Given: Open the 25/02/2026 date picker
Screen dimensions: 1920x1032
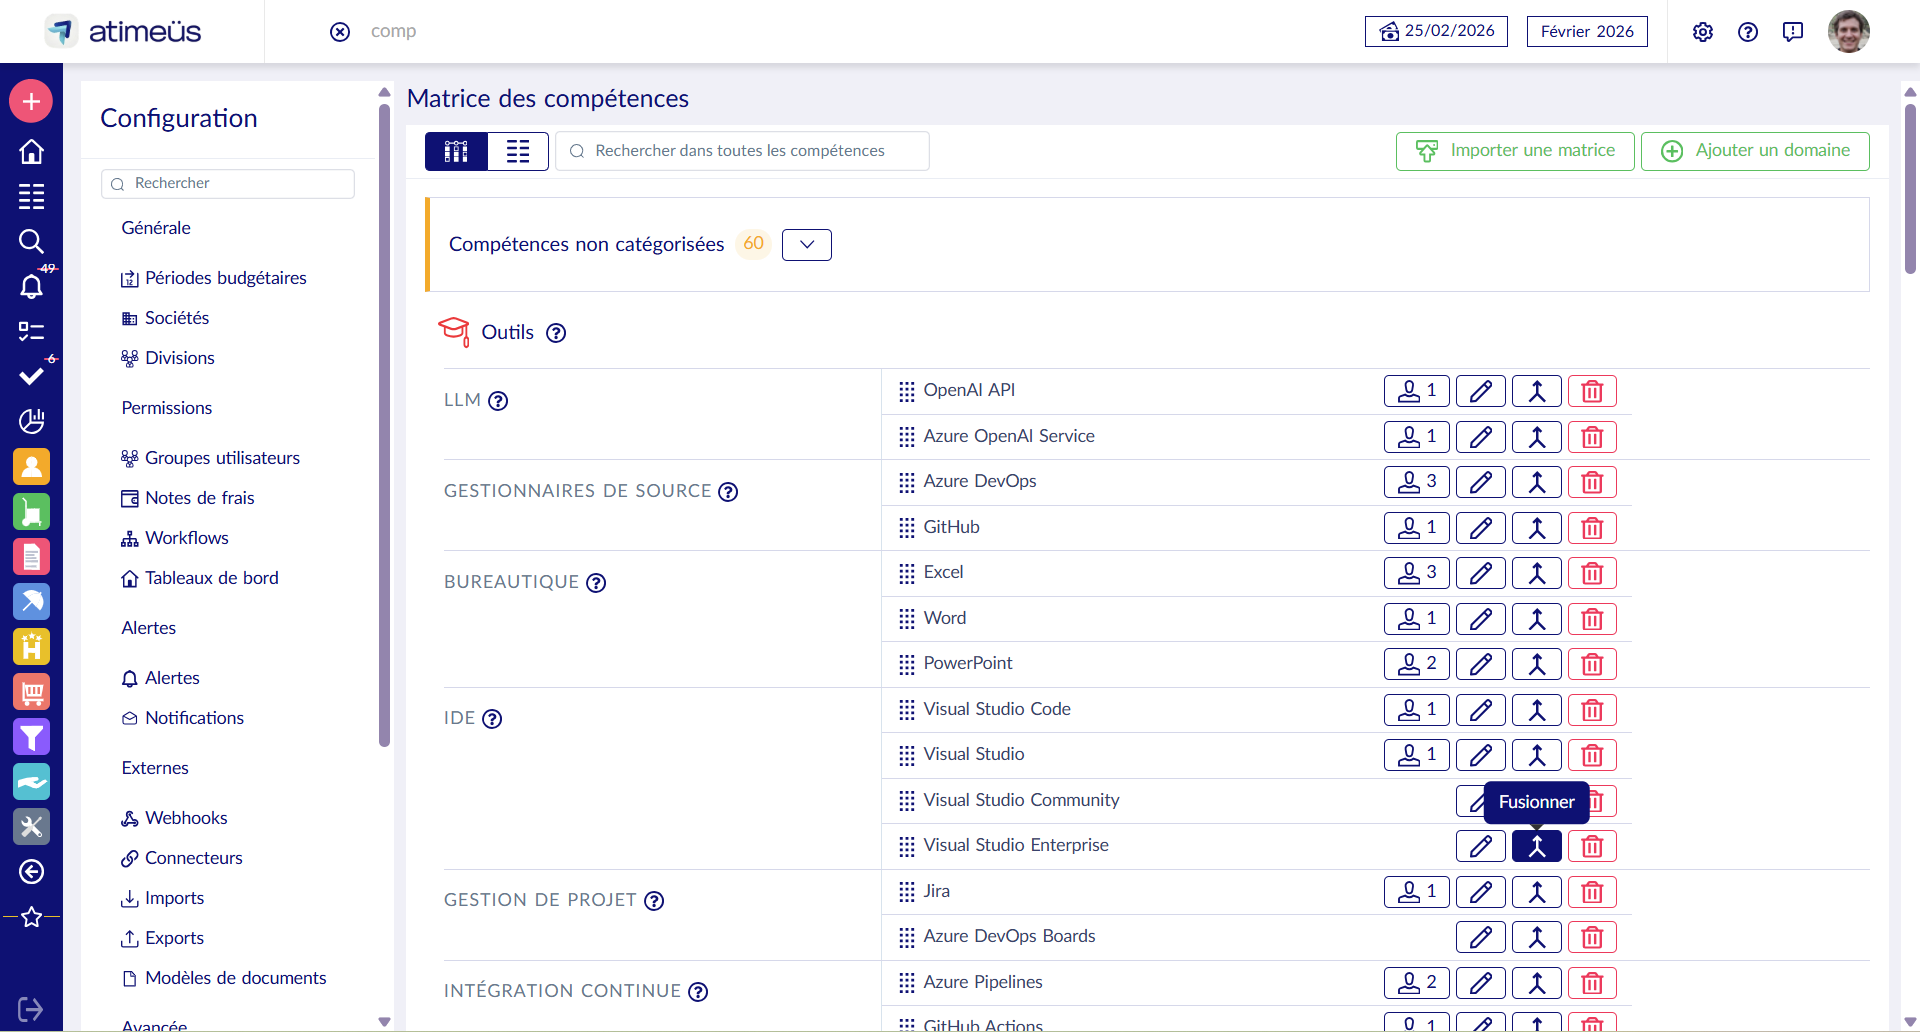Looking at the screenshot, I should coord(1436,31).
